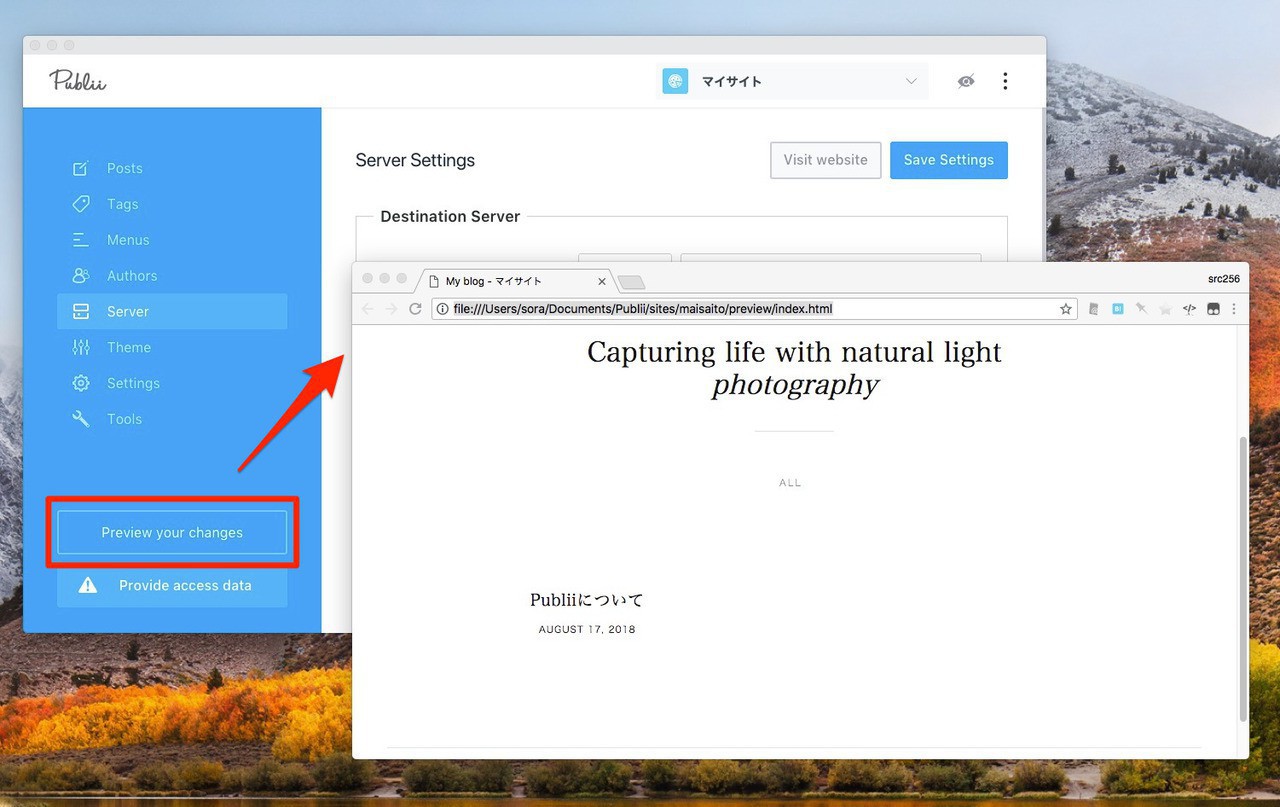Click the dark extension icon beside browser menu
Image resolution: width=1280 pixels, height=807 pixels.
tap(1213, 309)
